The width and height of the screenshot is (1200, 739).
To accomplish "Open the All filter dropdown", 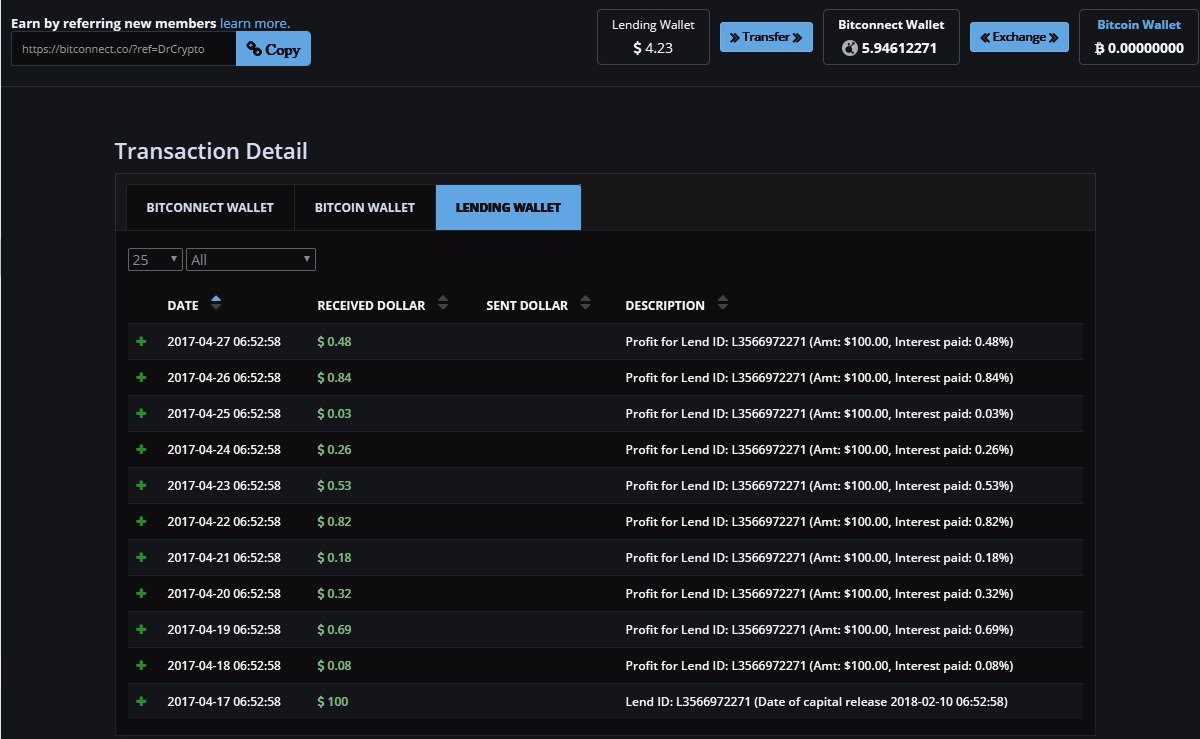I will click(x=251, y=260).
